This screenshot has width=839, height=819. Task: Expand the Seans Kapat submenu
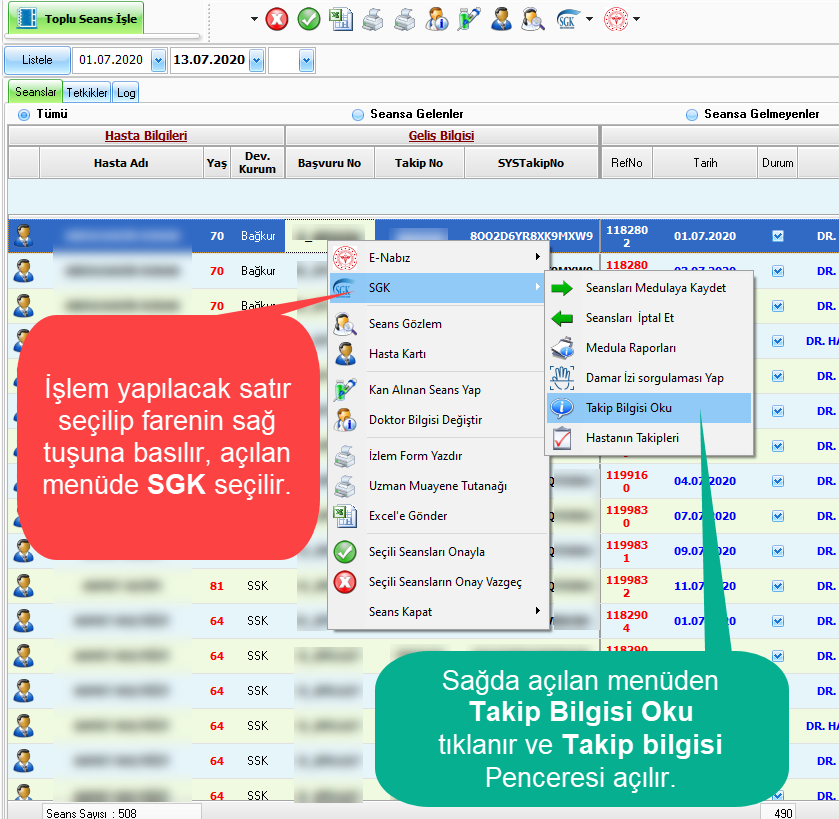[437, 611]
